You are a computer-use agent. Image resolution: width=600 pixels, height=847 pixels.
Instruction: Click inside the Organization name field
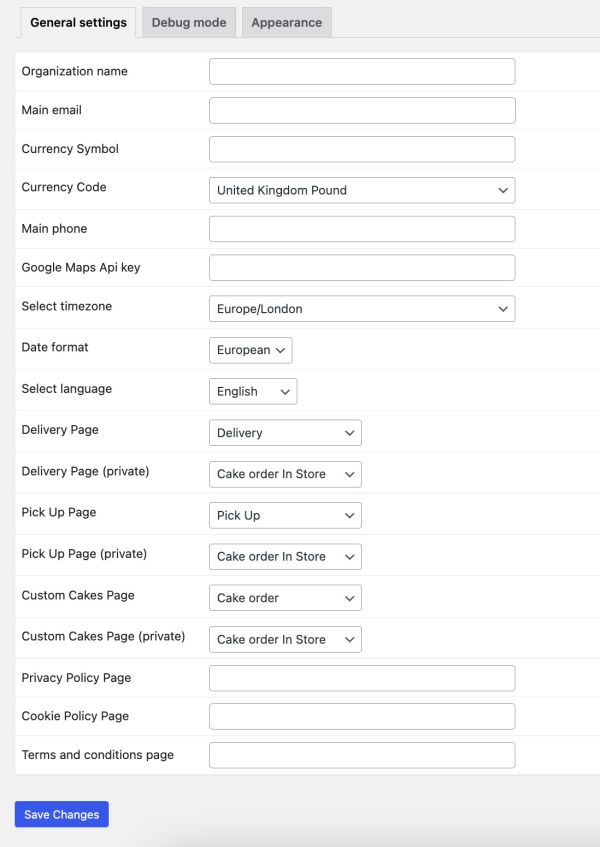tap(361, 71)
